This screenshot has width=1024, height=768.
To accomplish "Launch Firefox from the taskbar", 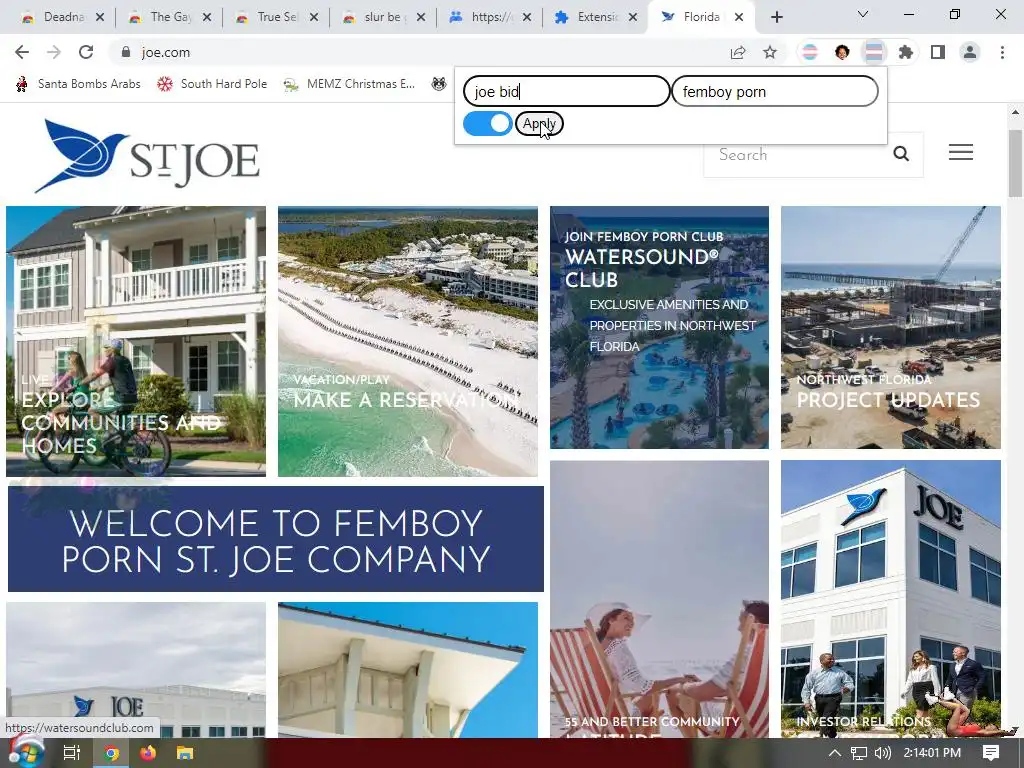I will click(x=148, y=753).
